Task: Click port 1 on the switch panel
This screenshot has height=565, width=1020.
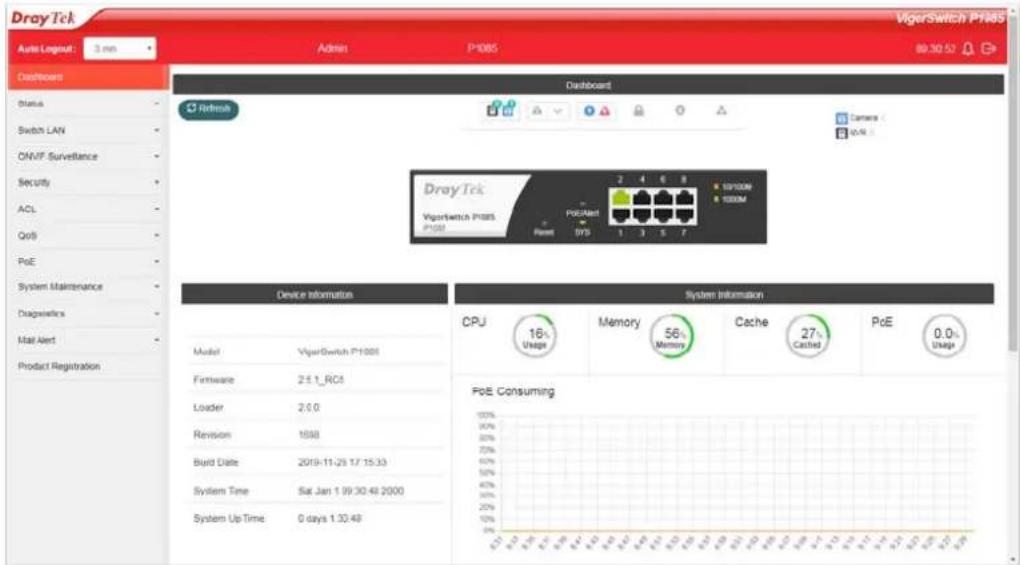Action: [x=621, y=215]
